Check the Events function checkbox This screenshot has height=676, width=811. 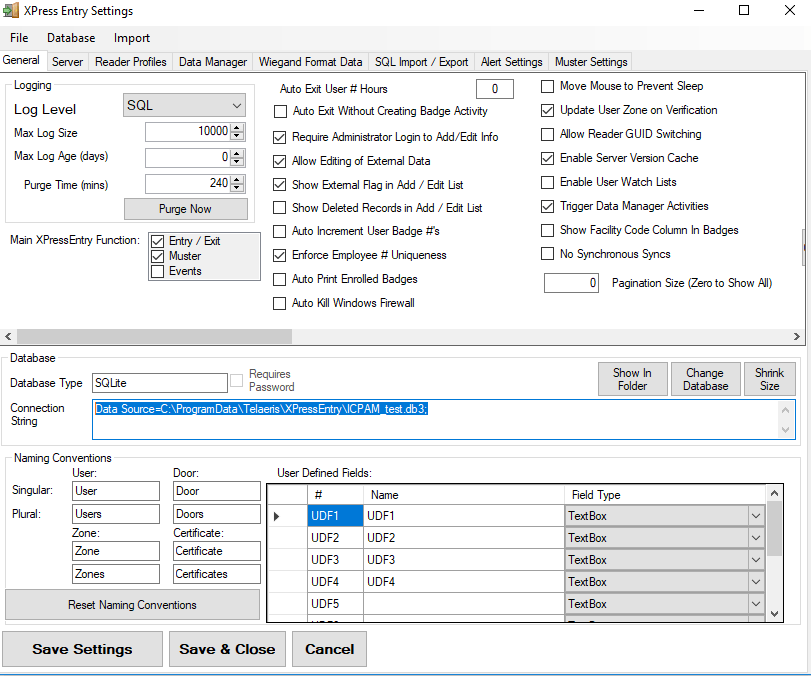pos(157,269)
